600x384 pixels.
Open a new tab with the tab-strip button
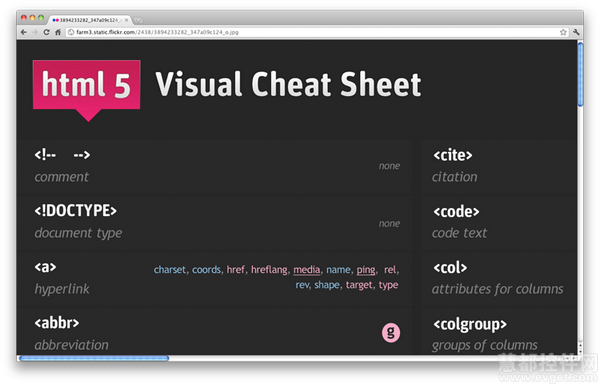(x=138, y=20)
